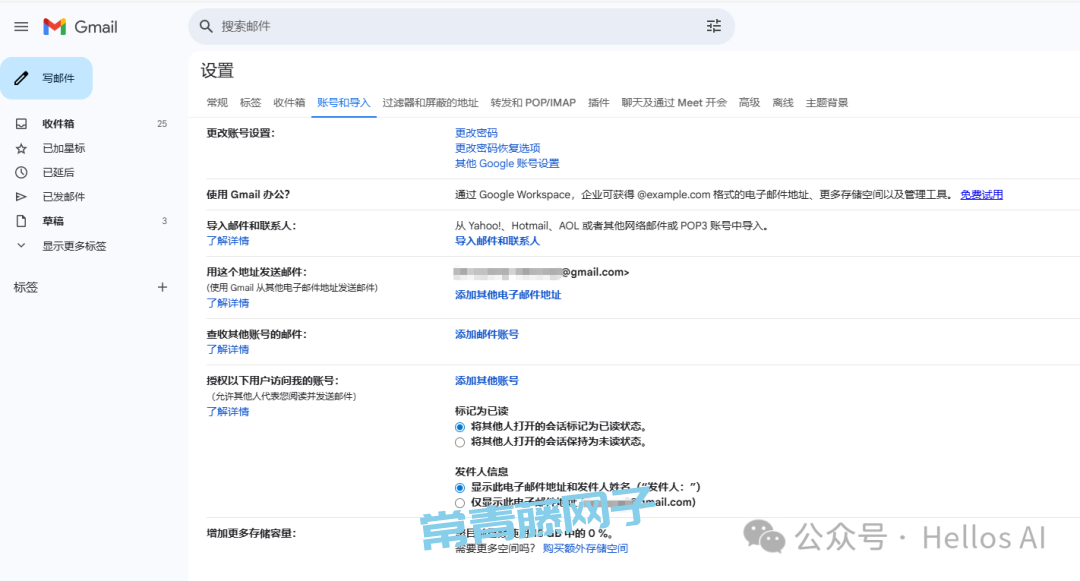This screenshot has height=581, width=1080.
Task: Expand 显示更多标签 to show more labels
Action: tap(73, 246)
